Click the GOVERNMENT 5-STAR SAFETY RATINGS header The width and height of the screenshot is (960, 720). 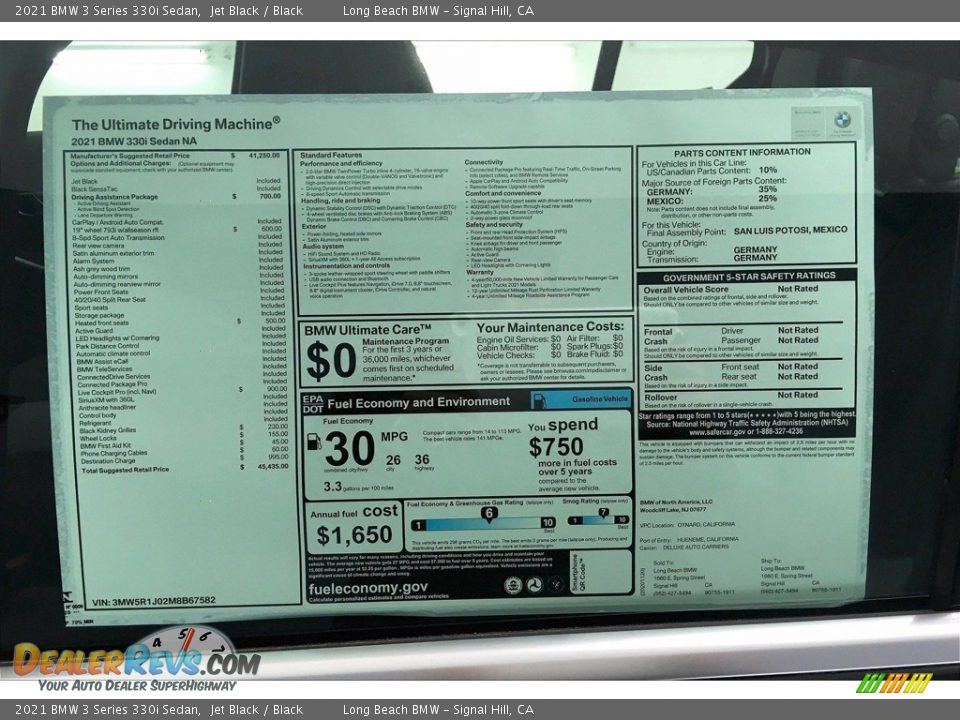pos(749,277)
